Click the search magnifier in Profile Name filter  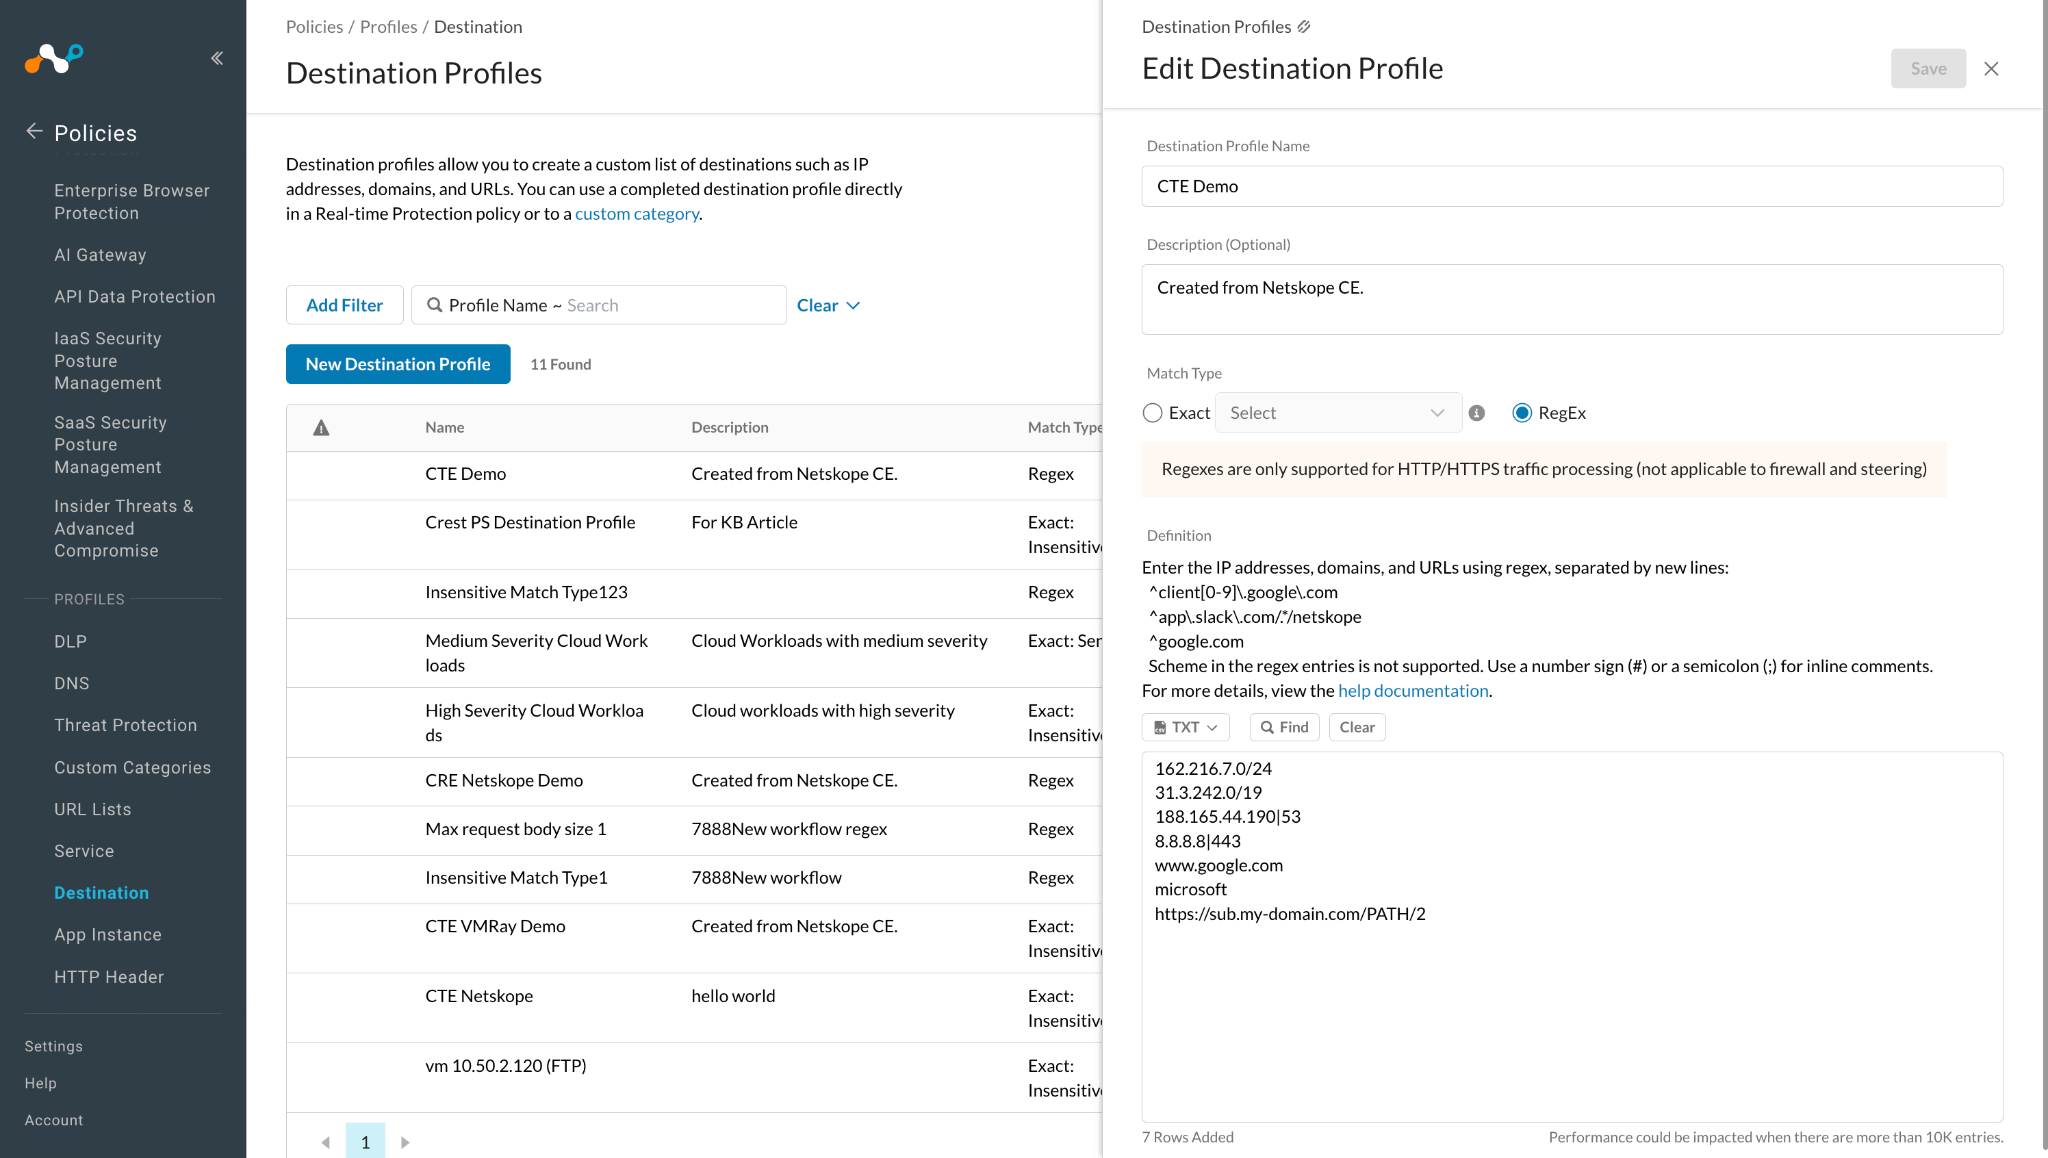point(434,305)
